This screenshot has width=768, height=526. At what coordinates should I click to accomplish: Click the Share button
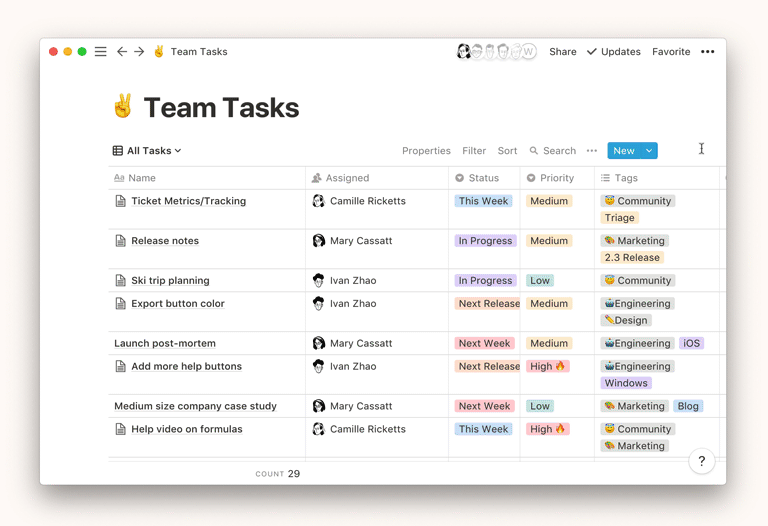click(x=562, y=52)
